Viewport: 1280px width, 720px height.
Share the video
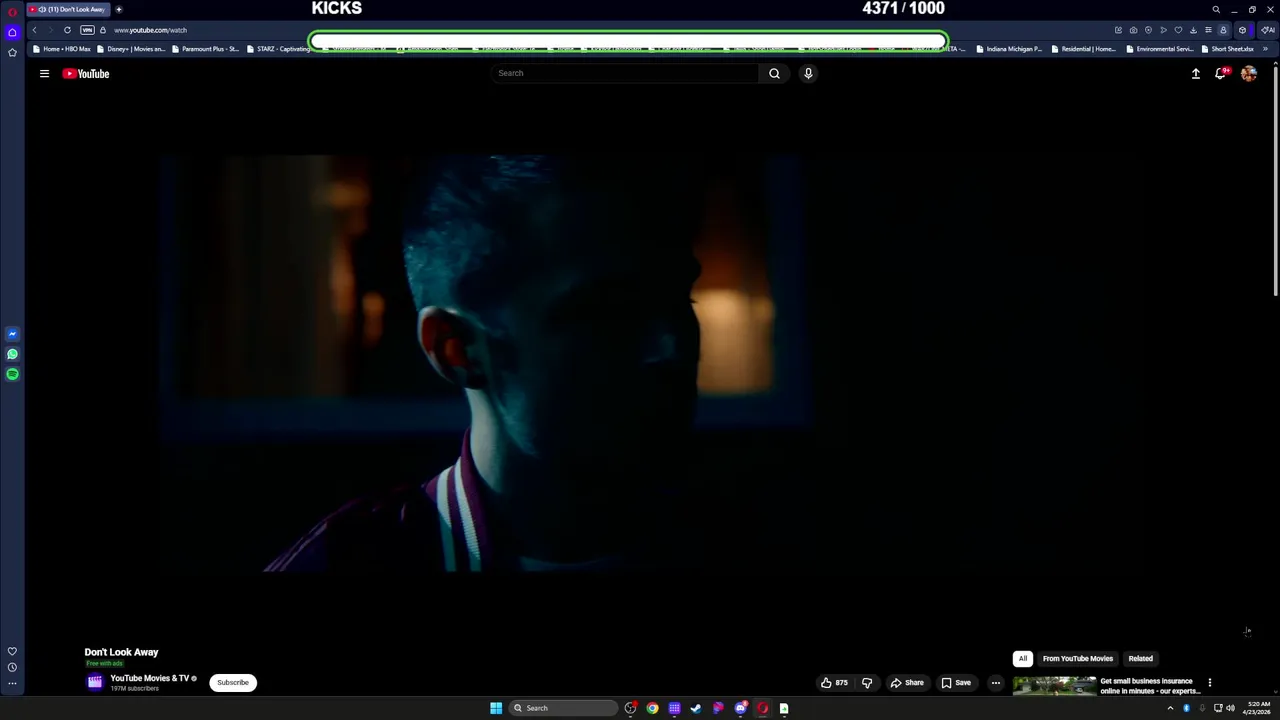tap(907, 683)
